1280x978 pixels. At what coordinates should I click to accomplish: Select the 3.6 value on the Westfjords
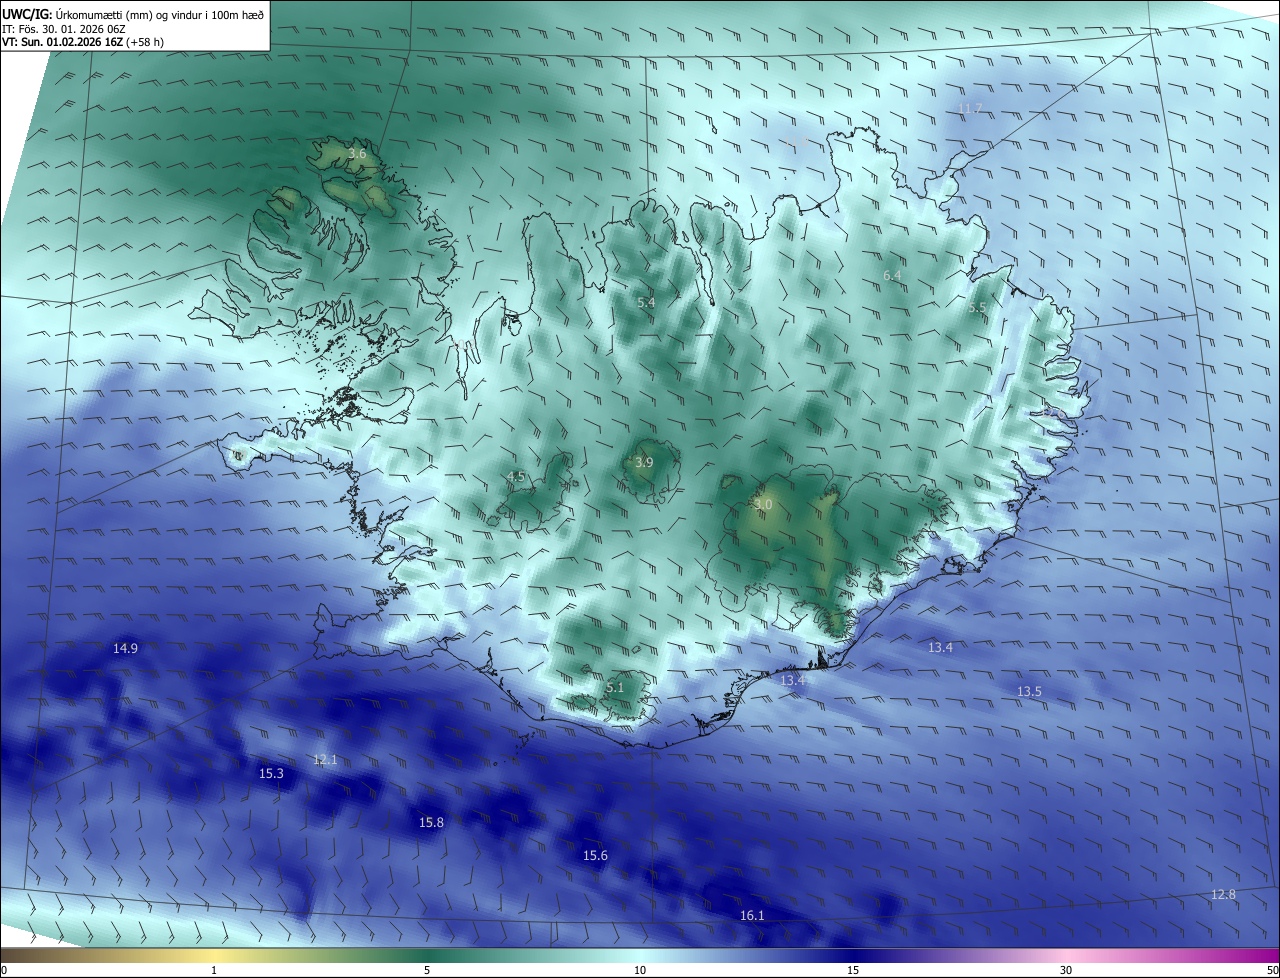[357, 154]
